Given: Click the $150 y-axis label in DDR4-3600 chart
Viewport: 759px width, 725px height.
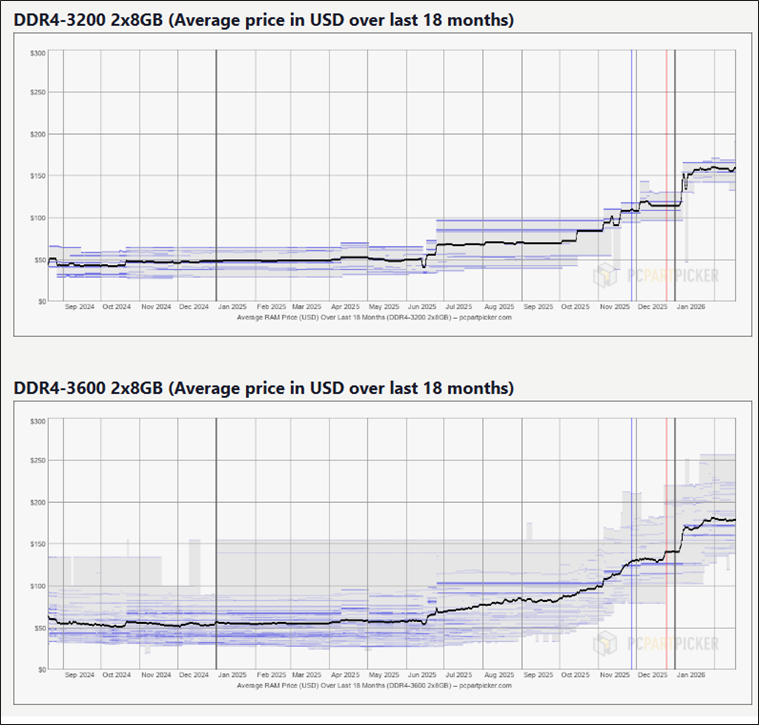Looking at the screenshot, I should (x=38, y=544).
